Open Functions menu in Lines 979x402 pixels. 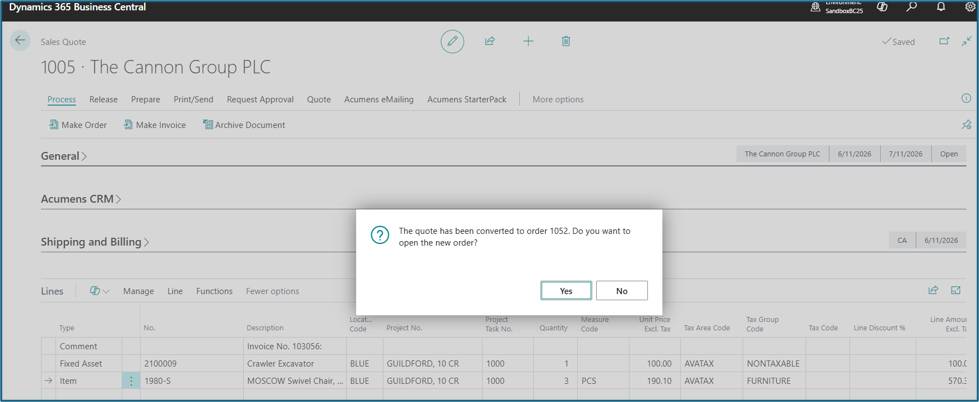pyautogui.click(x=214, y=291)
